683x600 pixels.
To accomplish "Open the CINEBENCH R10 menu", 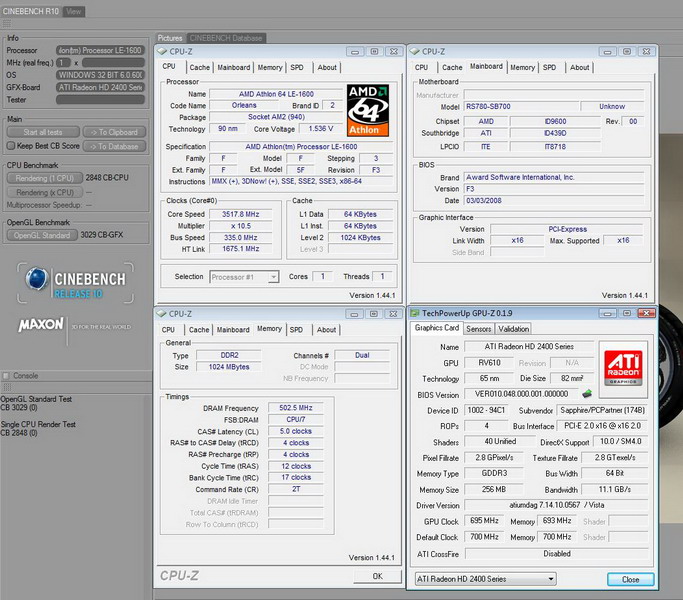I will (x=30, y=11).
